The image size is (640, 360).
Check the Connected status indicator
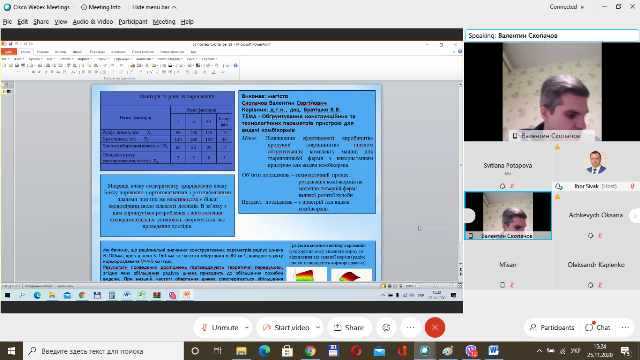coord(567,7)
